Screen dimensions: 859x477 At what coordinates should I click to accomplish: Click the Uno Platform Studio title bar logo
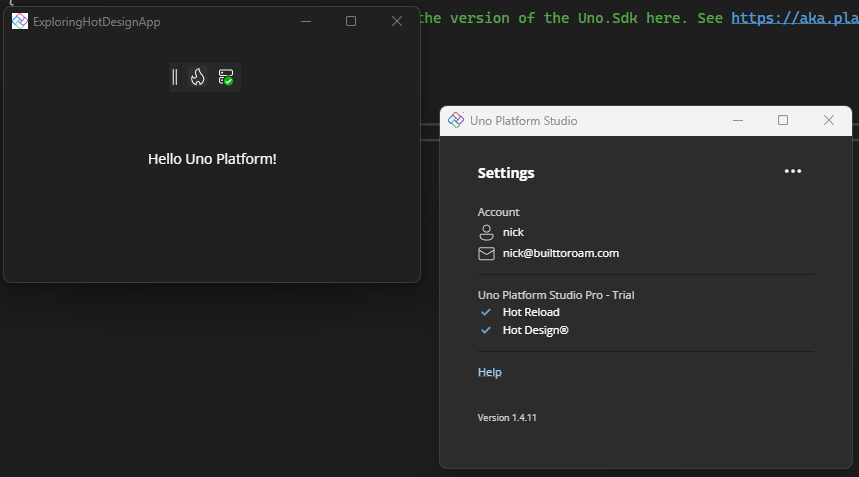(456, 120)
